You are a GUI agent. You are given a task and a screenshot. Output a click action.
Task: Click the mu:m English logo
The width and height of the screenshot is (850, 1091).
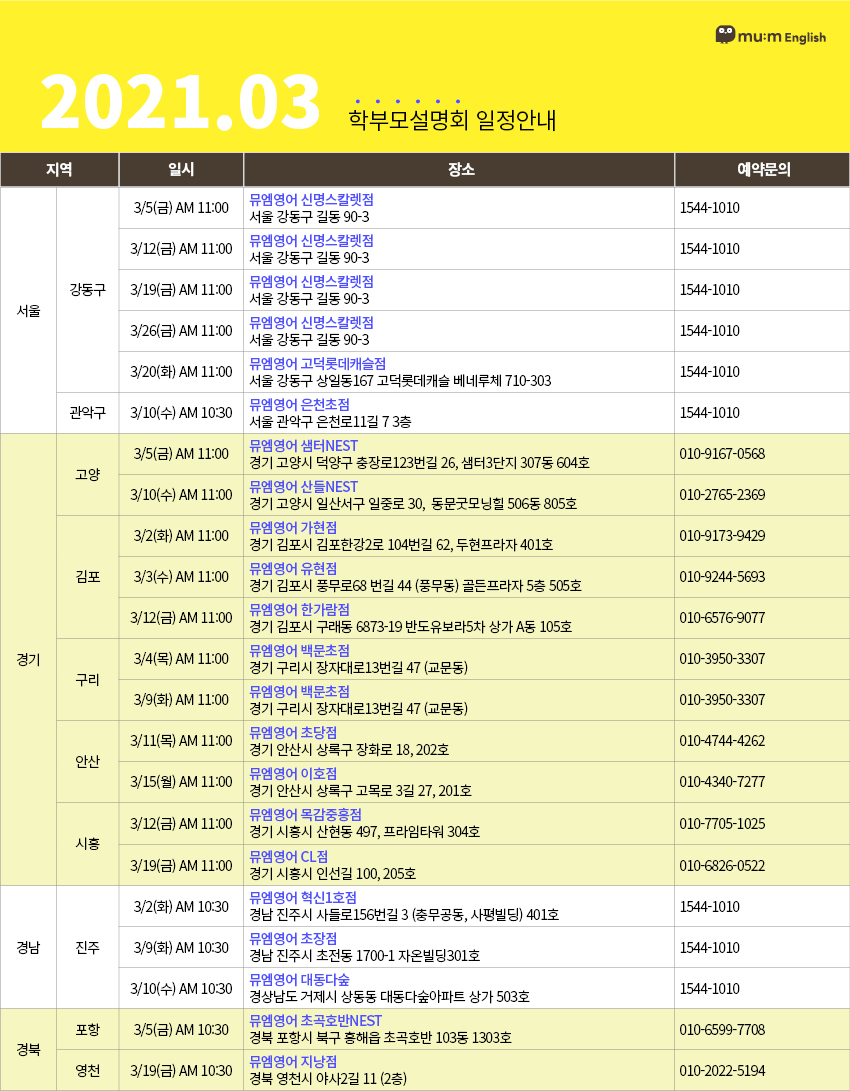point(771,35)
